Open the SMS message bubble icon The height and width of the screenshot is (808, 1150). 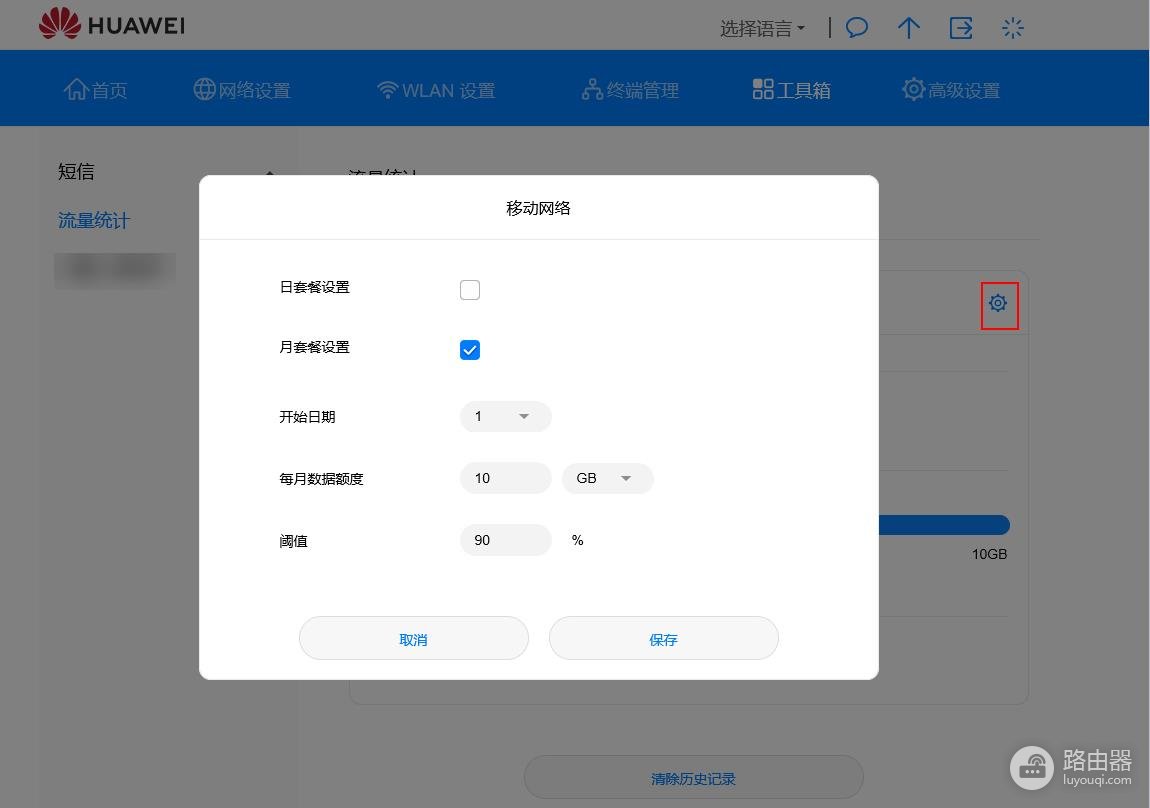[x=857, y=28]
